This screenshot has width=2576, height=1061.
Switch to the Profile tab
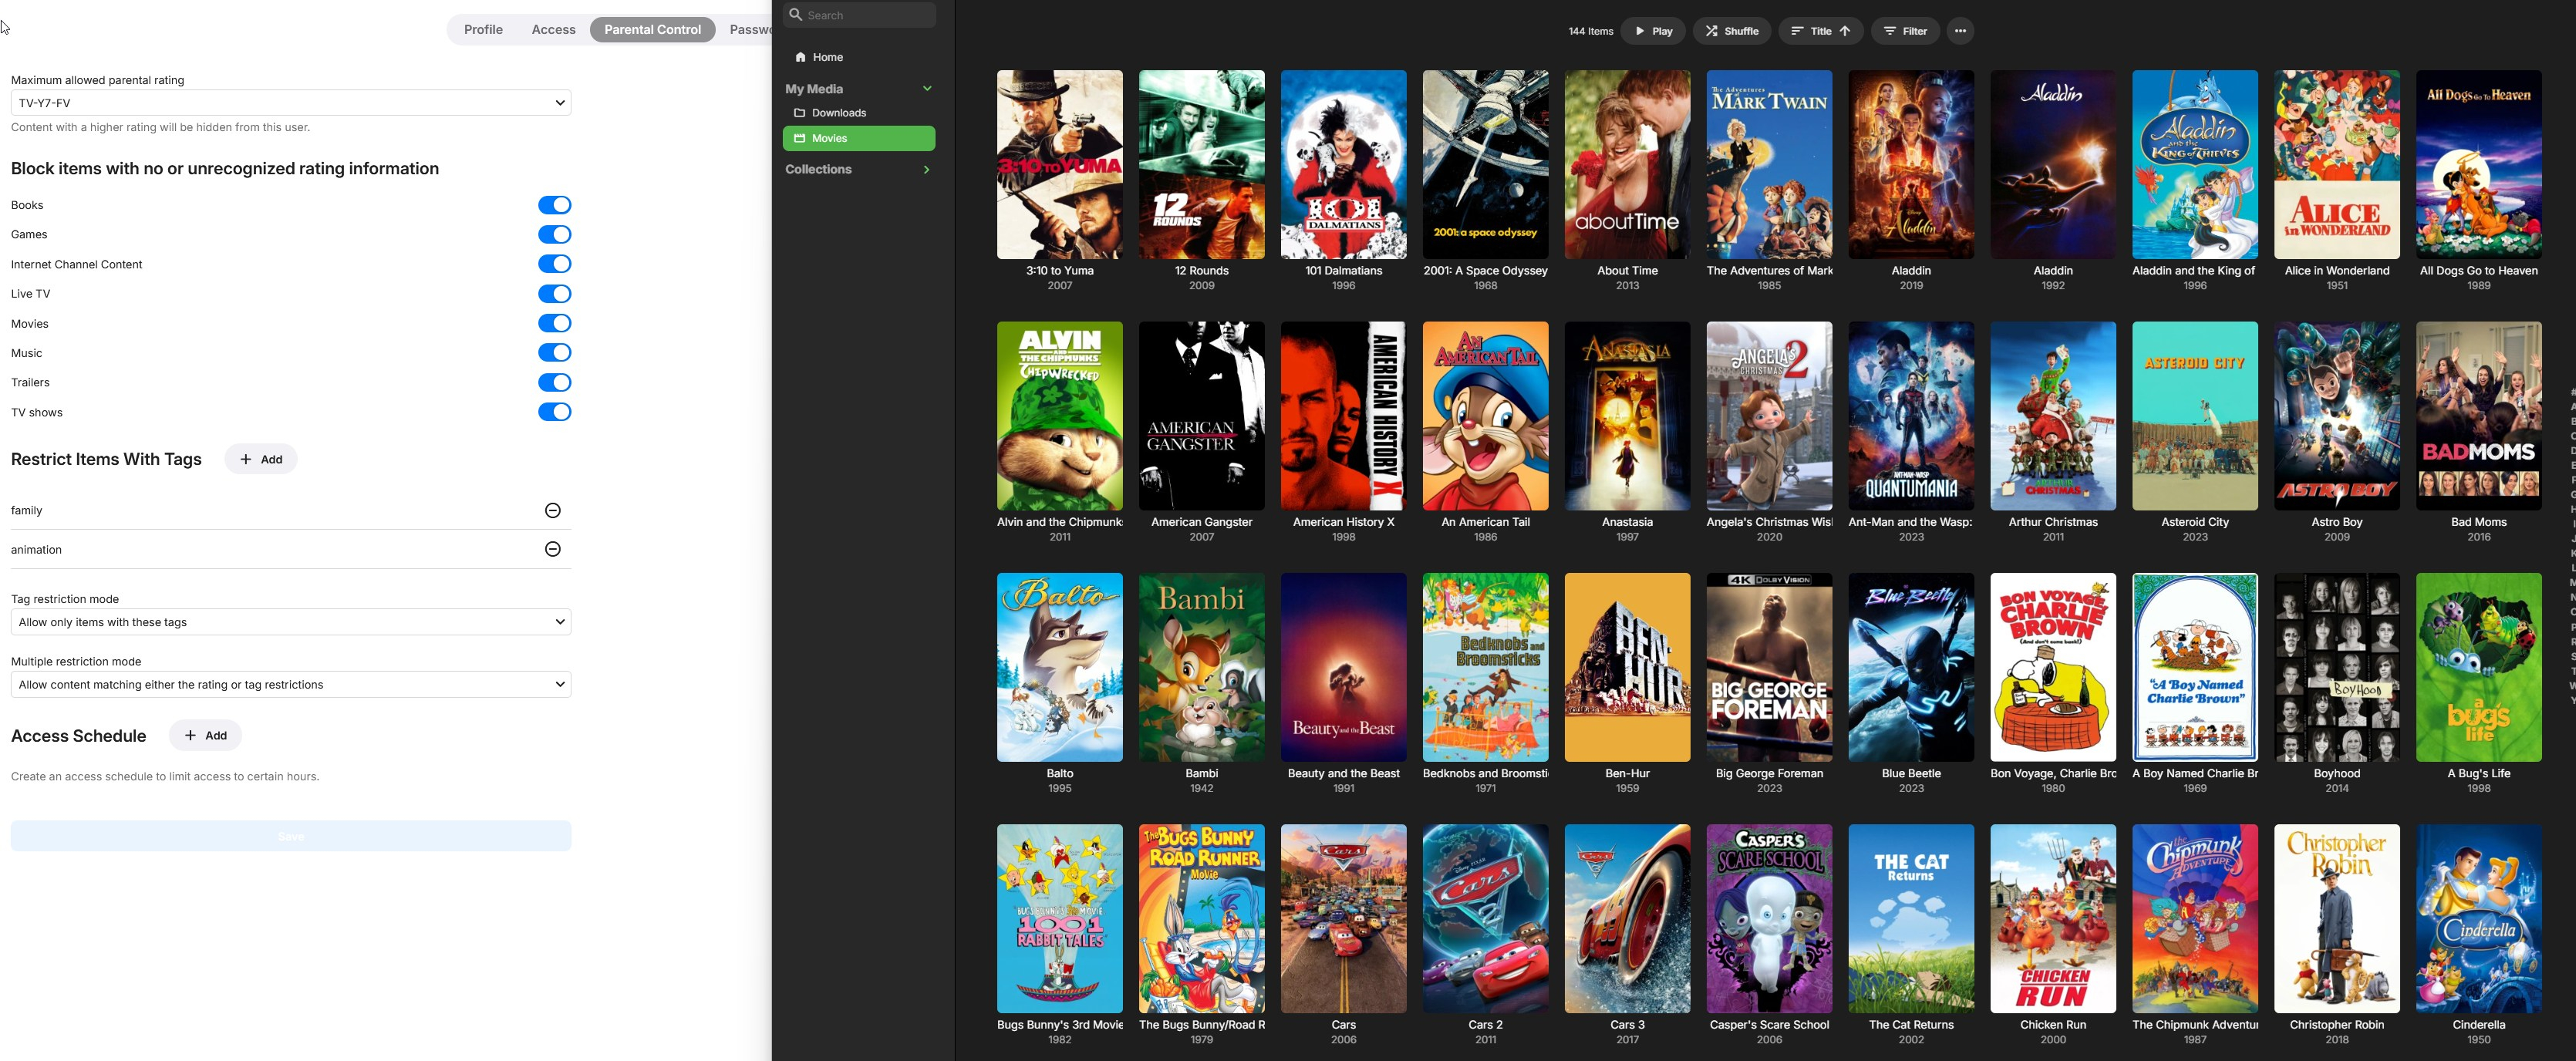pos(483,29)
